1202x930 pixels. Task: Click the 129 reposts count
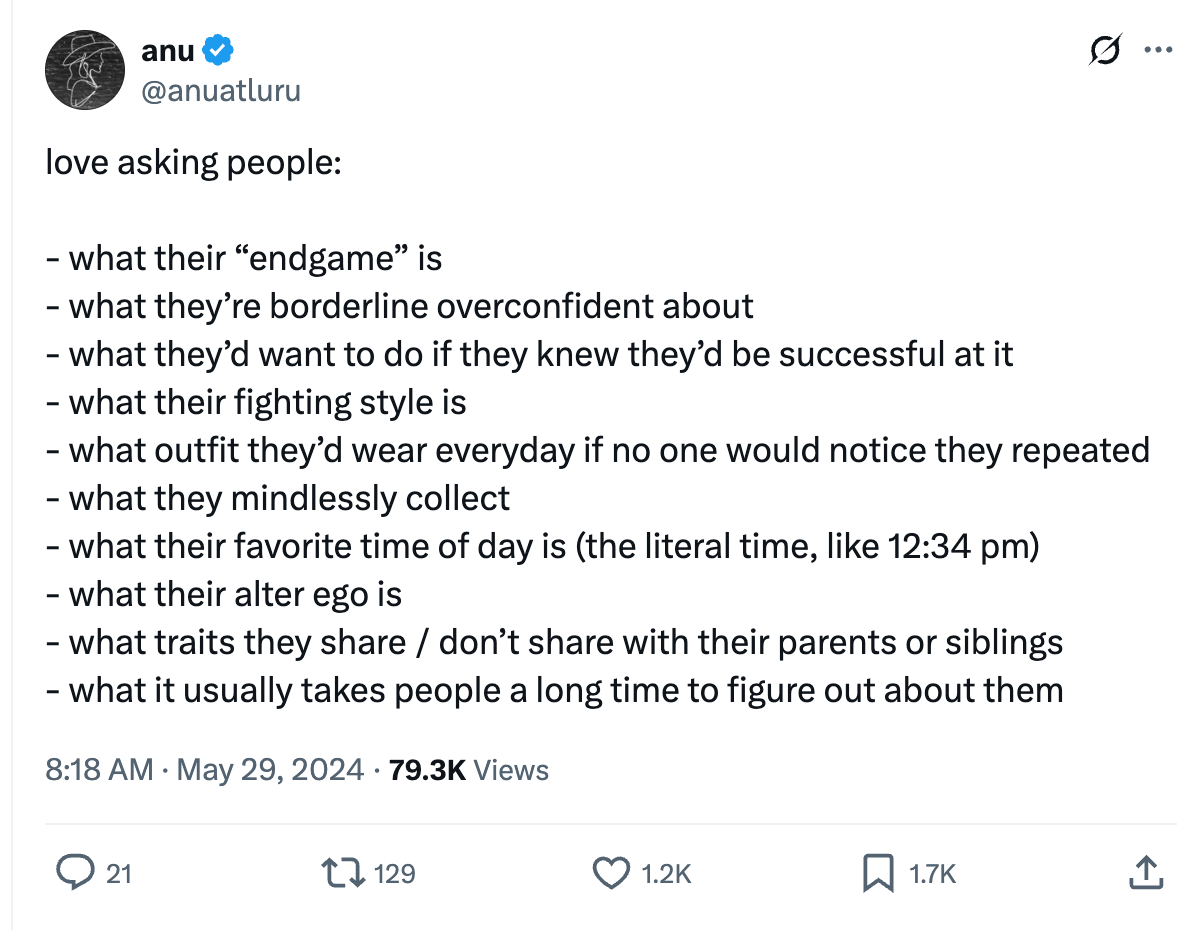coord(394,874)
